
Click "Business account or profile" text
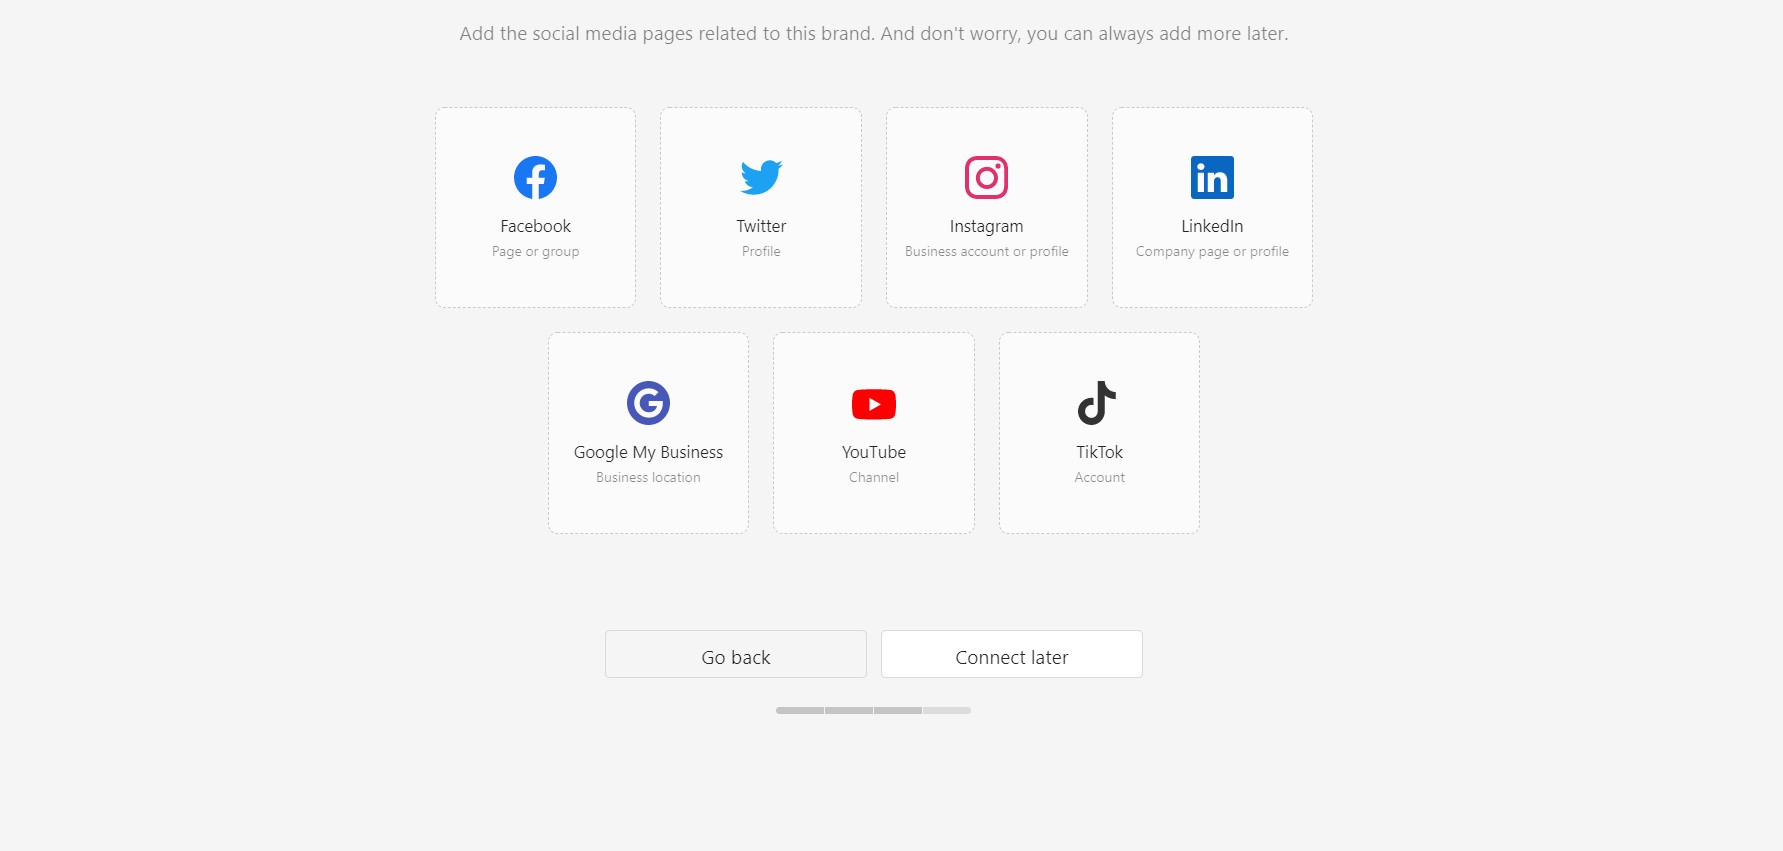(986, 251)
